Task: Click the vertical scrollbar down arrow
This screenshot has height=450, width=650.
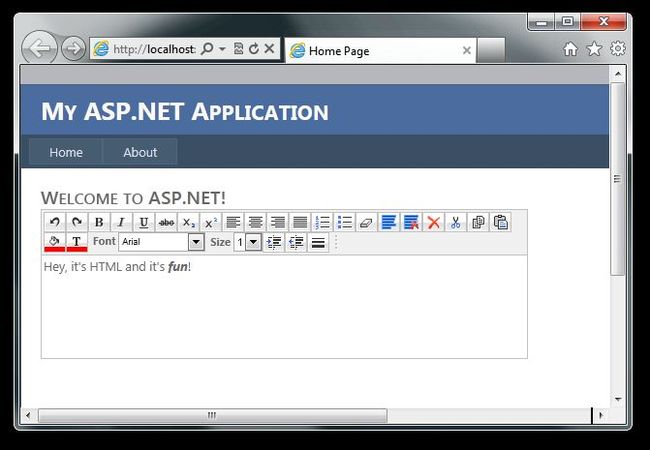Action: pos(618,399)
